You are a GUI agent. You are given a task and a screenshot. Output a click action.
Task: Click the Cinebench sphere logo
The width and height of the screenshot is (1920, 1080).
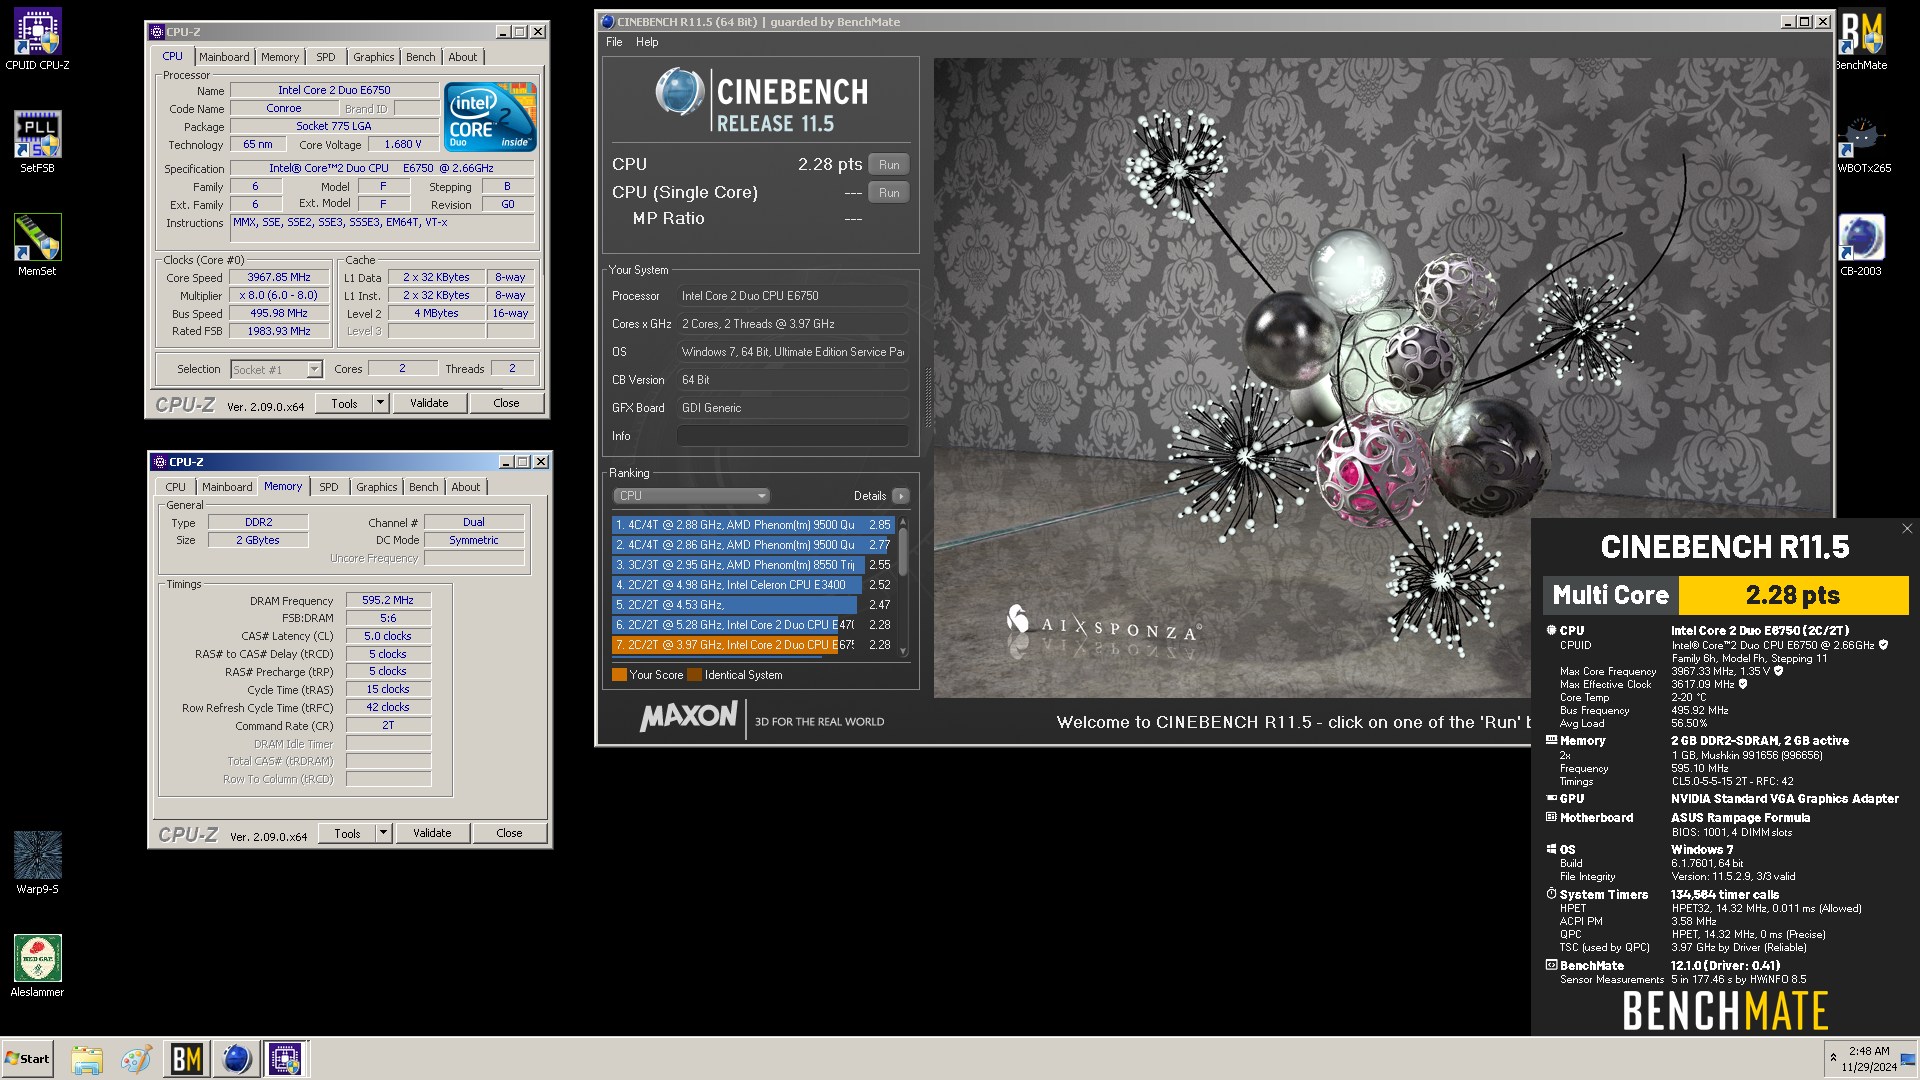680,92
